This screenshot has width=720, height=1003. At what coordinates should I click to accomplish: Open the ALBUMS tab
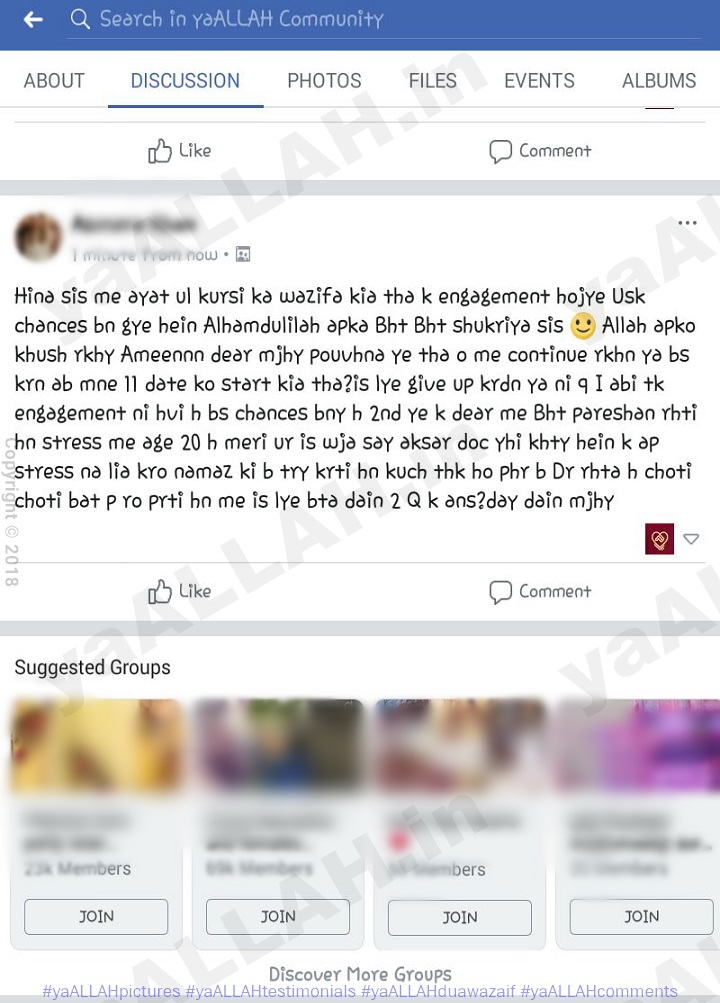[659, 81]
